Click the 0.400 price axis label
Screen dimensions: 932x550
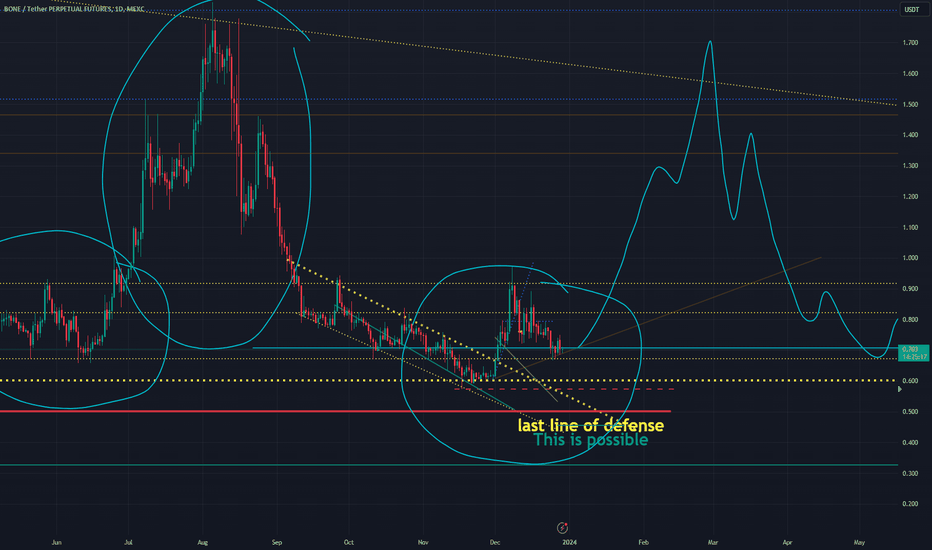click(x=910, y=443)
